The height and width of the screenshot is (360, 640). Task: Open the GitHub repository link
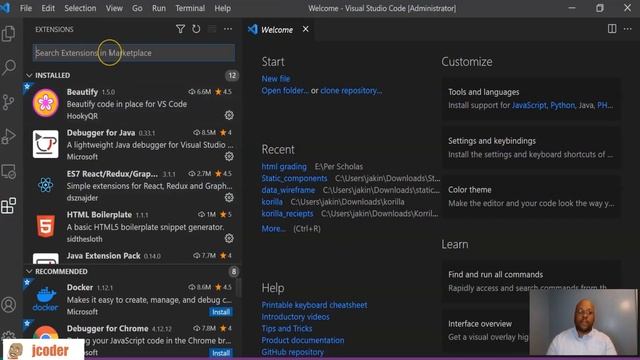click(x=293, y=352)
